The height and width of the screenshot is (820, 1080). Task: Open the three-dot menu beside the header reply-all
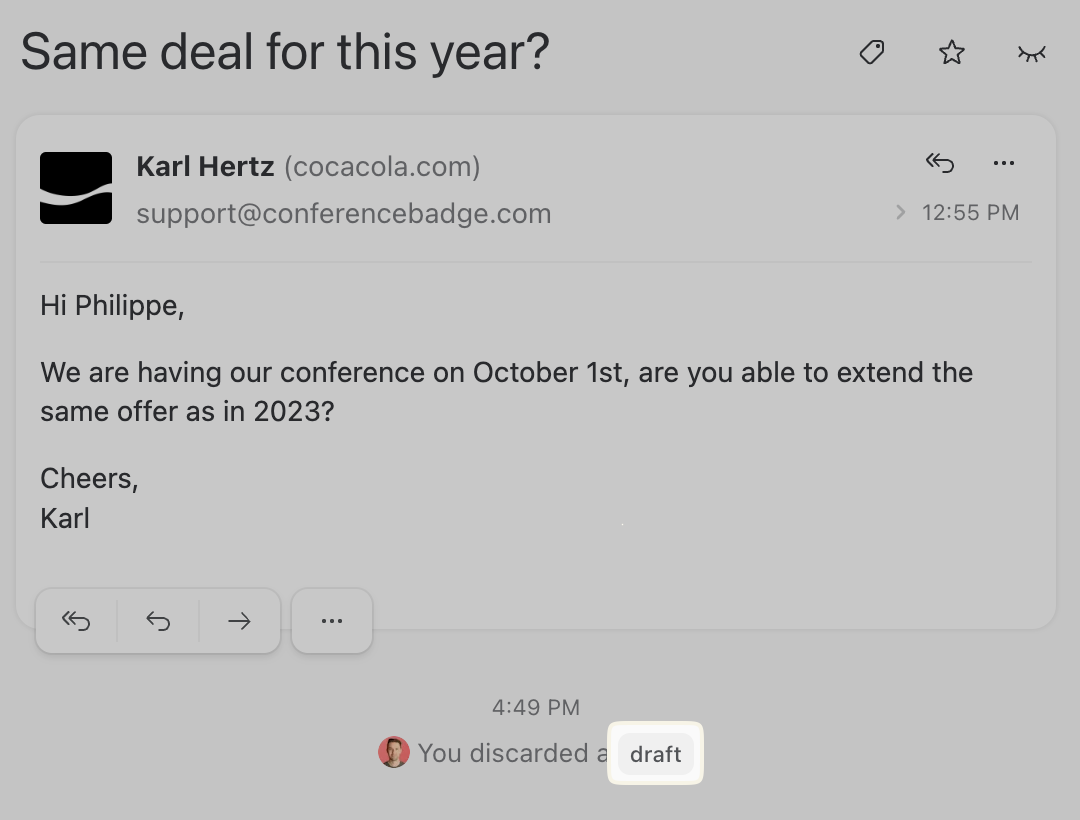(1004, 163)
